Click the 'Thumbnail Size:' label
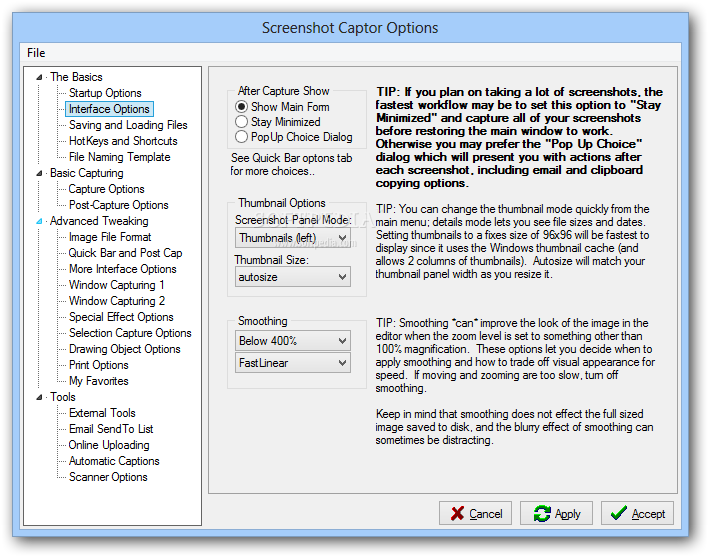 pyautogui.click(x=272, y=260)
